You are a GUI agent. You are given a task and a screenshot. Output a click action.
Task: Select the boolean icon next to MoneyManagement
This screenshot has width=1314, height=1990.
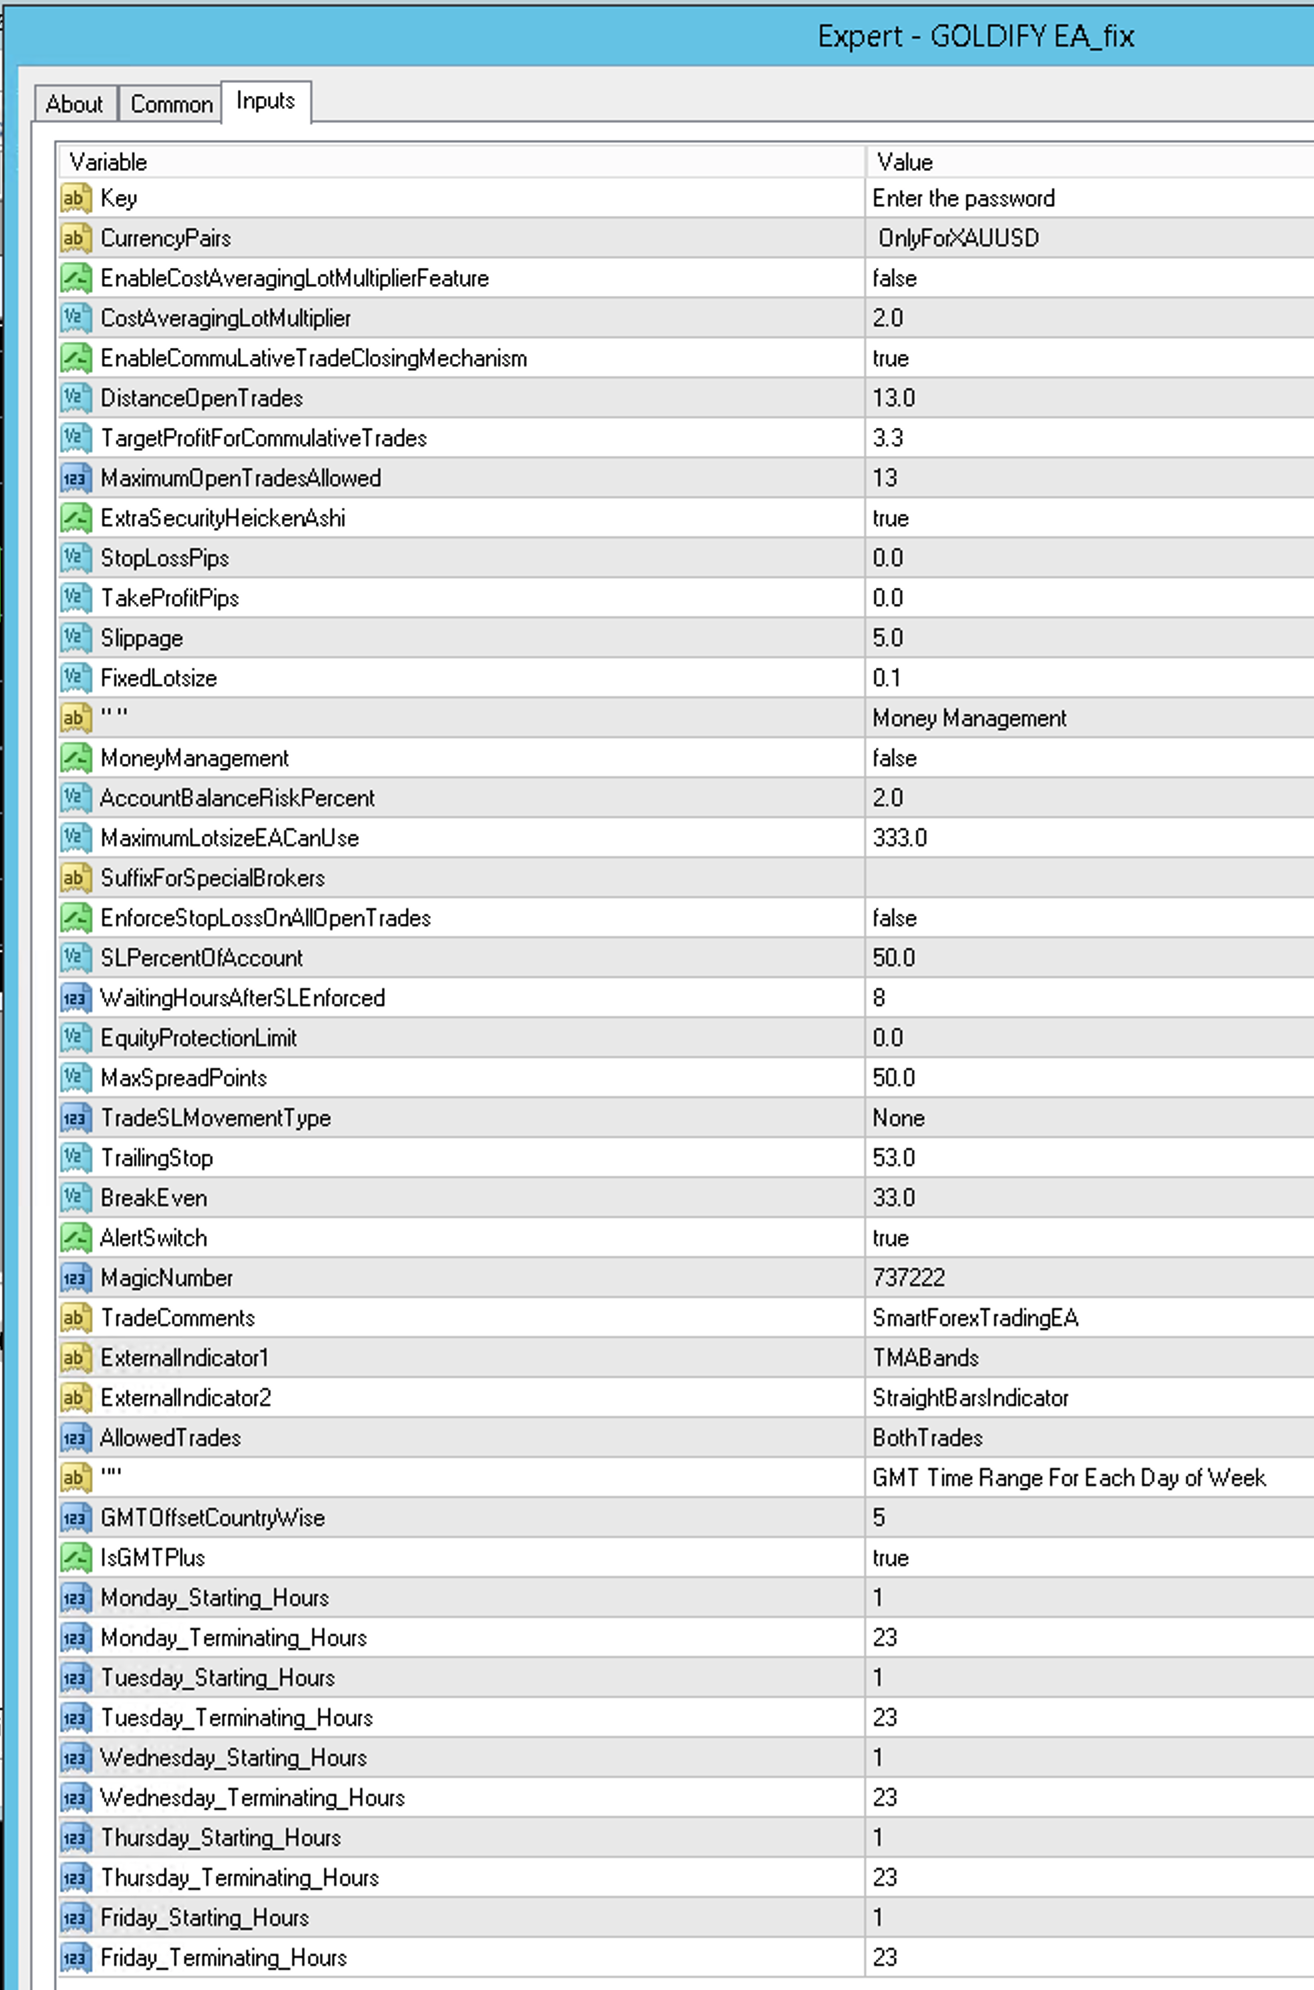(76, 758)
